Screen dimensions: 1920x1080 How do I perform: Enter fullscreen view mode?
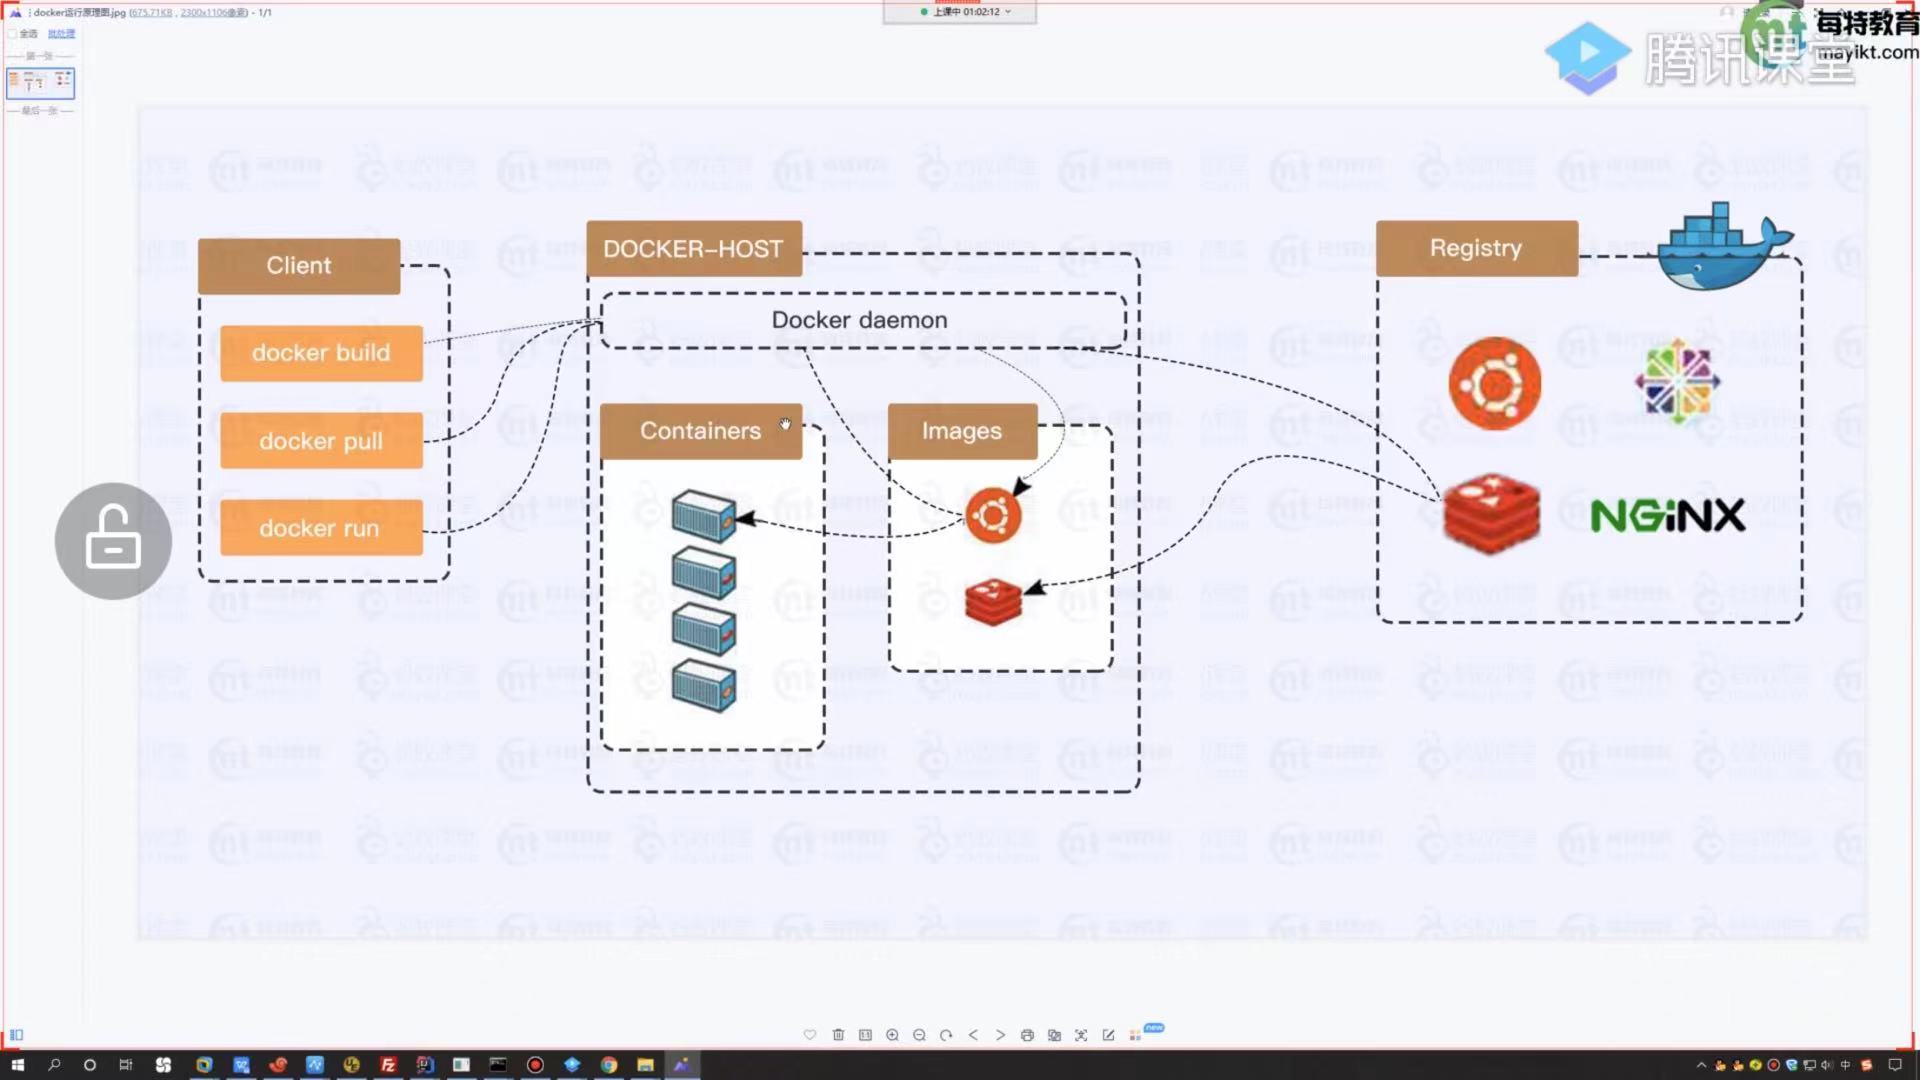coord(1081,1035)
